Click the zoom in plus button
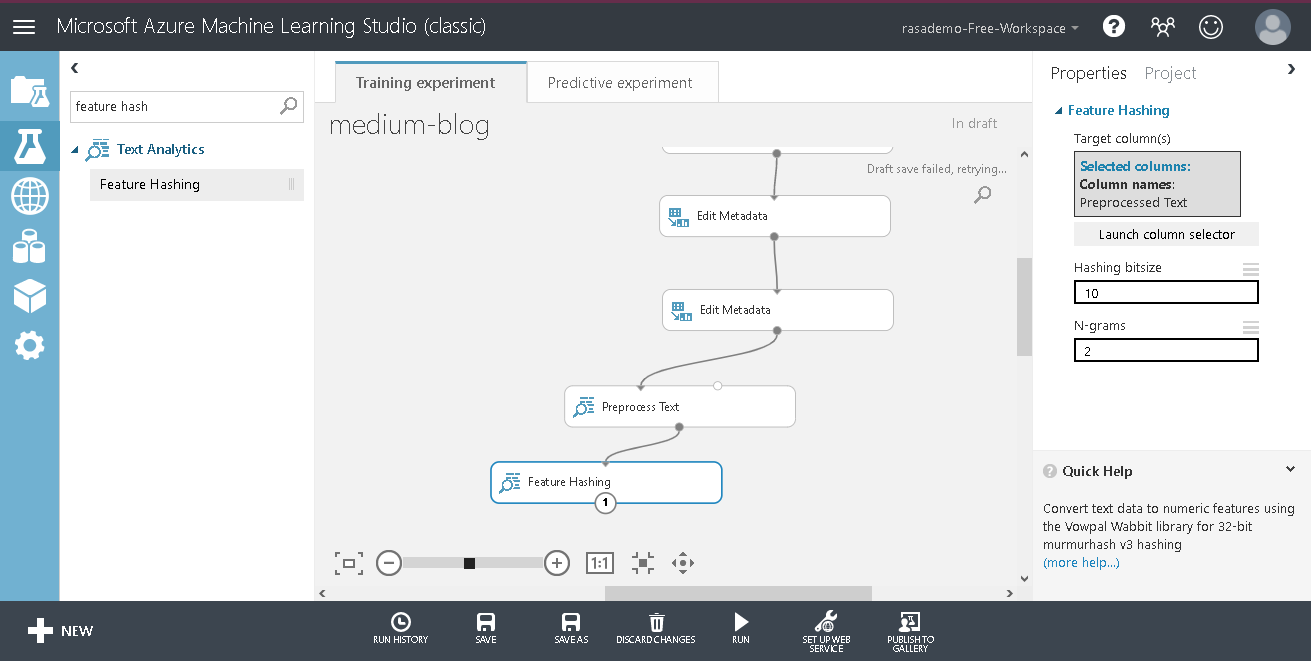This screenshot has width=1311, height=661. click(x=557, y=563)
